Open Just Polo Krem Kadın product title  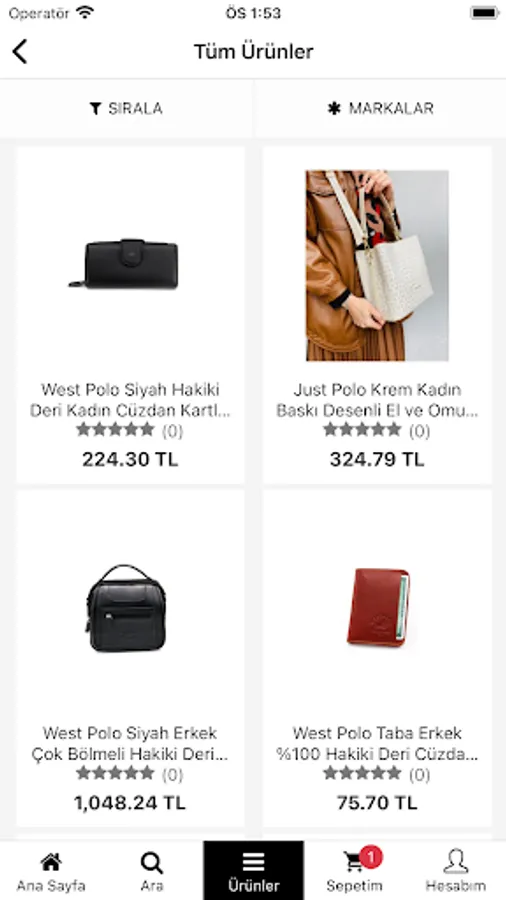(x=377, y=400)
